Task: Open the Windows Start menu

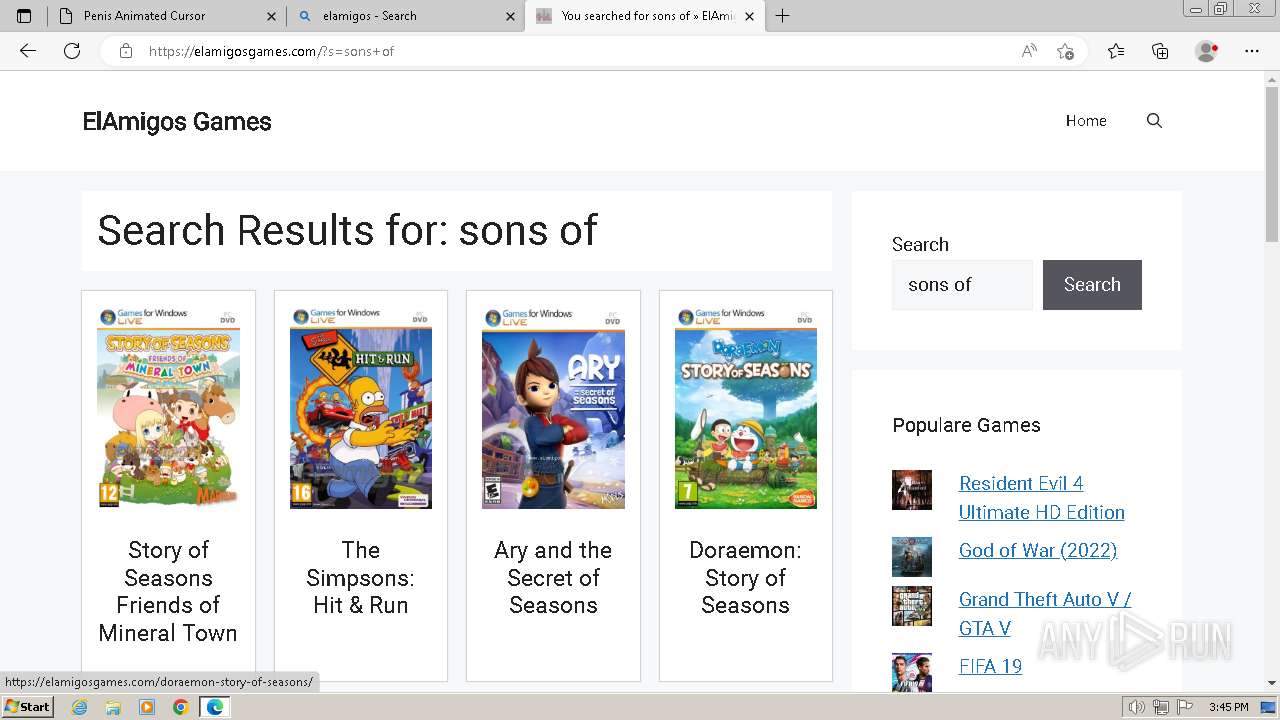Action: point(28,707)
